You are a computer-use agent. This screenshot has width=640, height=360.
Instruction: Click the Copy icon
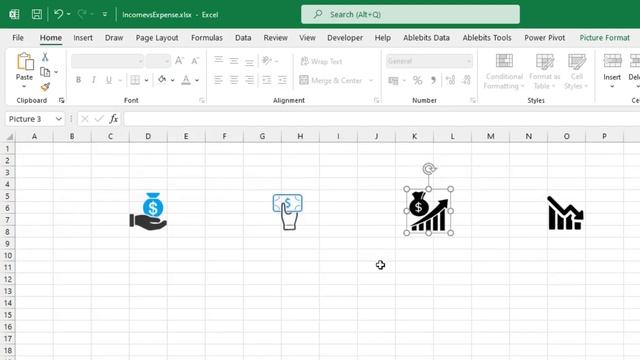point(45,72)
